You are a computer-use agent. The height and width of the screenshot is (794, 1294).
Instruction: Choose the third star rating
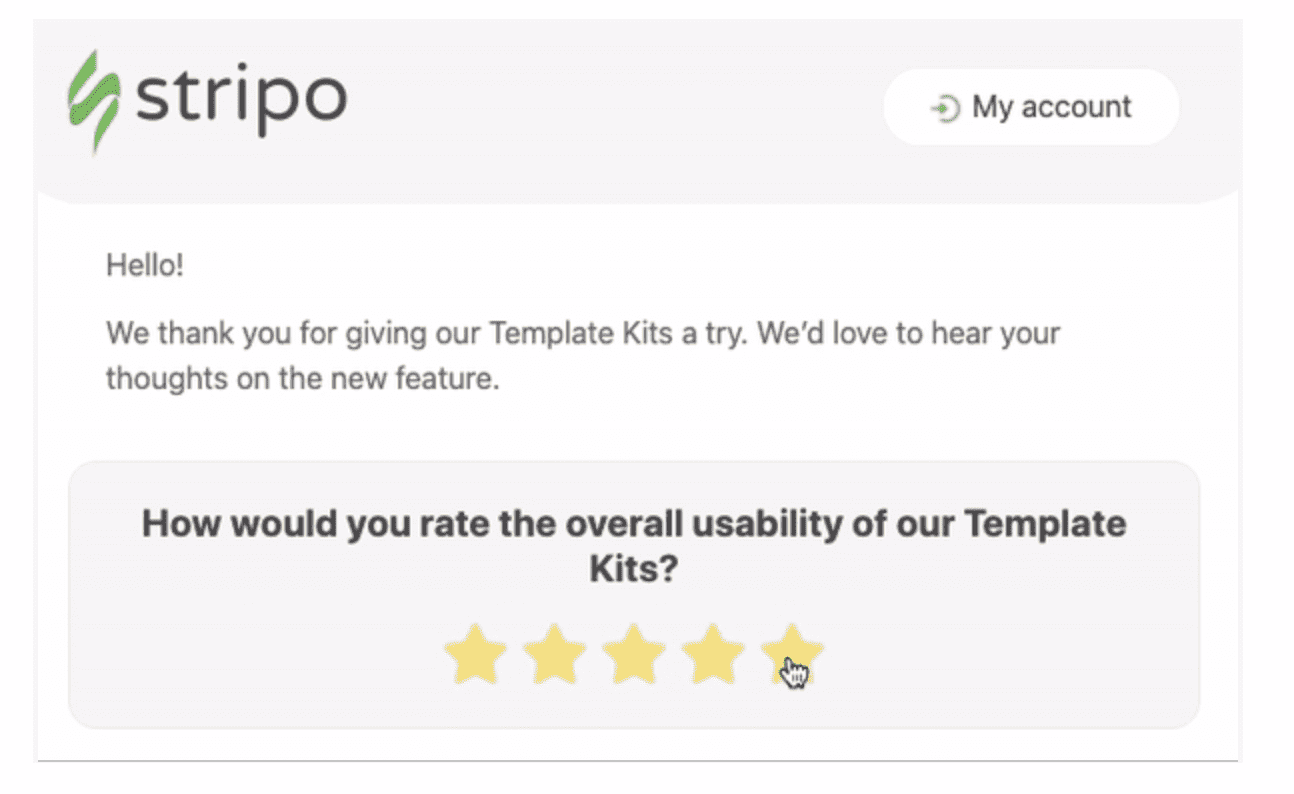pyautogui.click(x=633, y=655)
